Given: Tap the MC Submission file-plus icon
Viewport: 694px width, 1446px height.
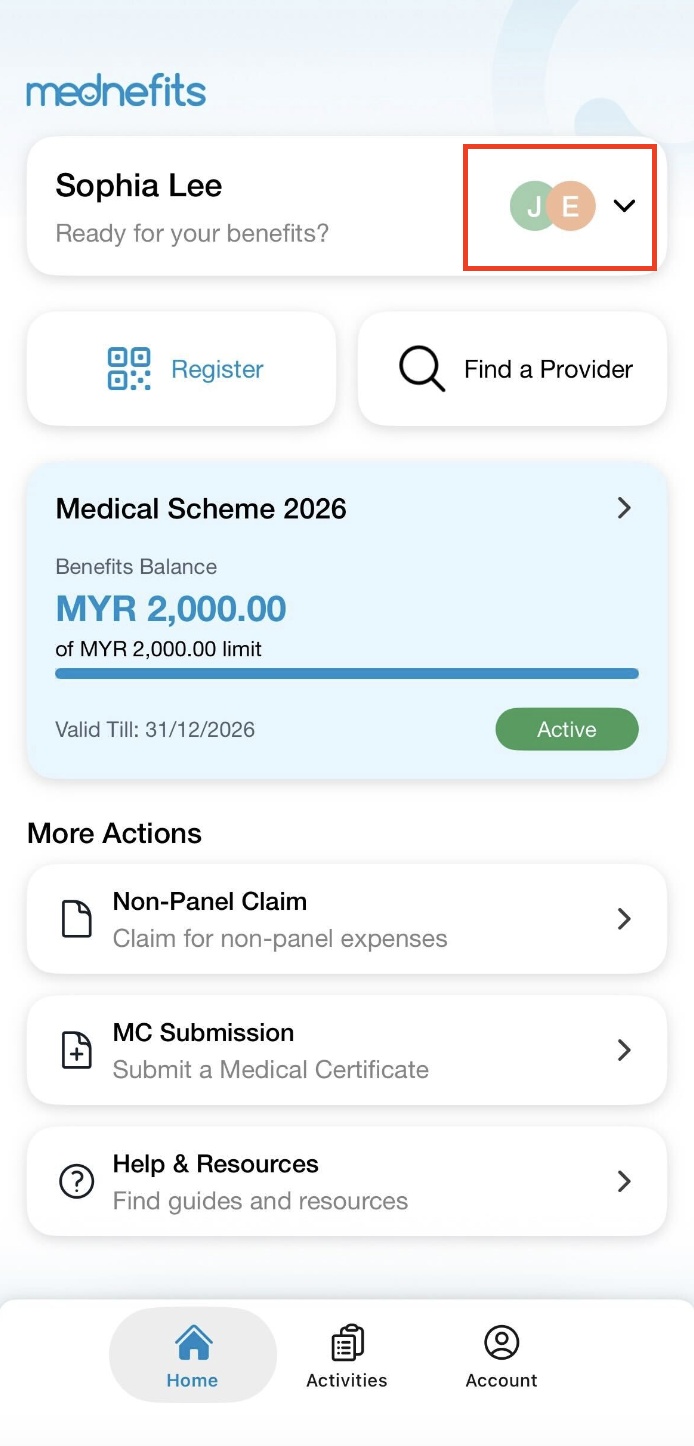Looking at the screenshot, I should [77, 1050].
